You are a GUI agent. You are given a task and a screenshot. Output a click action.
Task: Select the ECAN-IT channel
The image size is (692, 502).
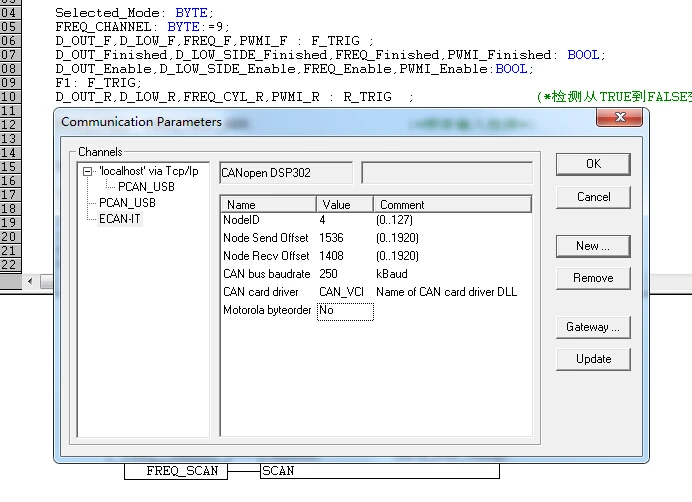[120, 219]
